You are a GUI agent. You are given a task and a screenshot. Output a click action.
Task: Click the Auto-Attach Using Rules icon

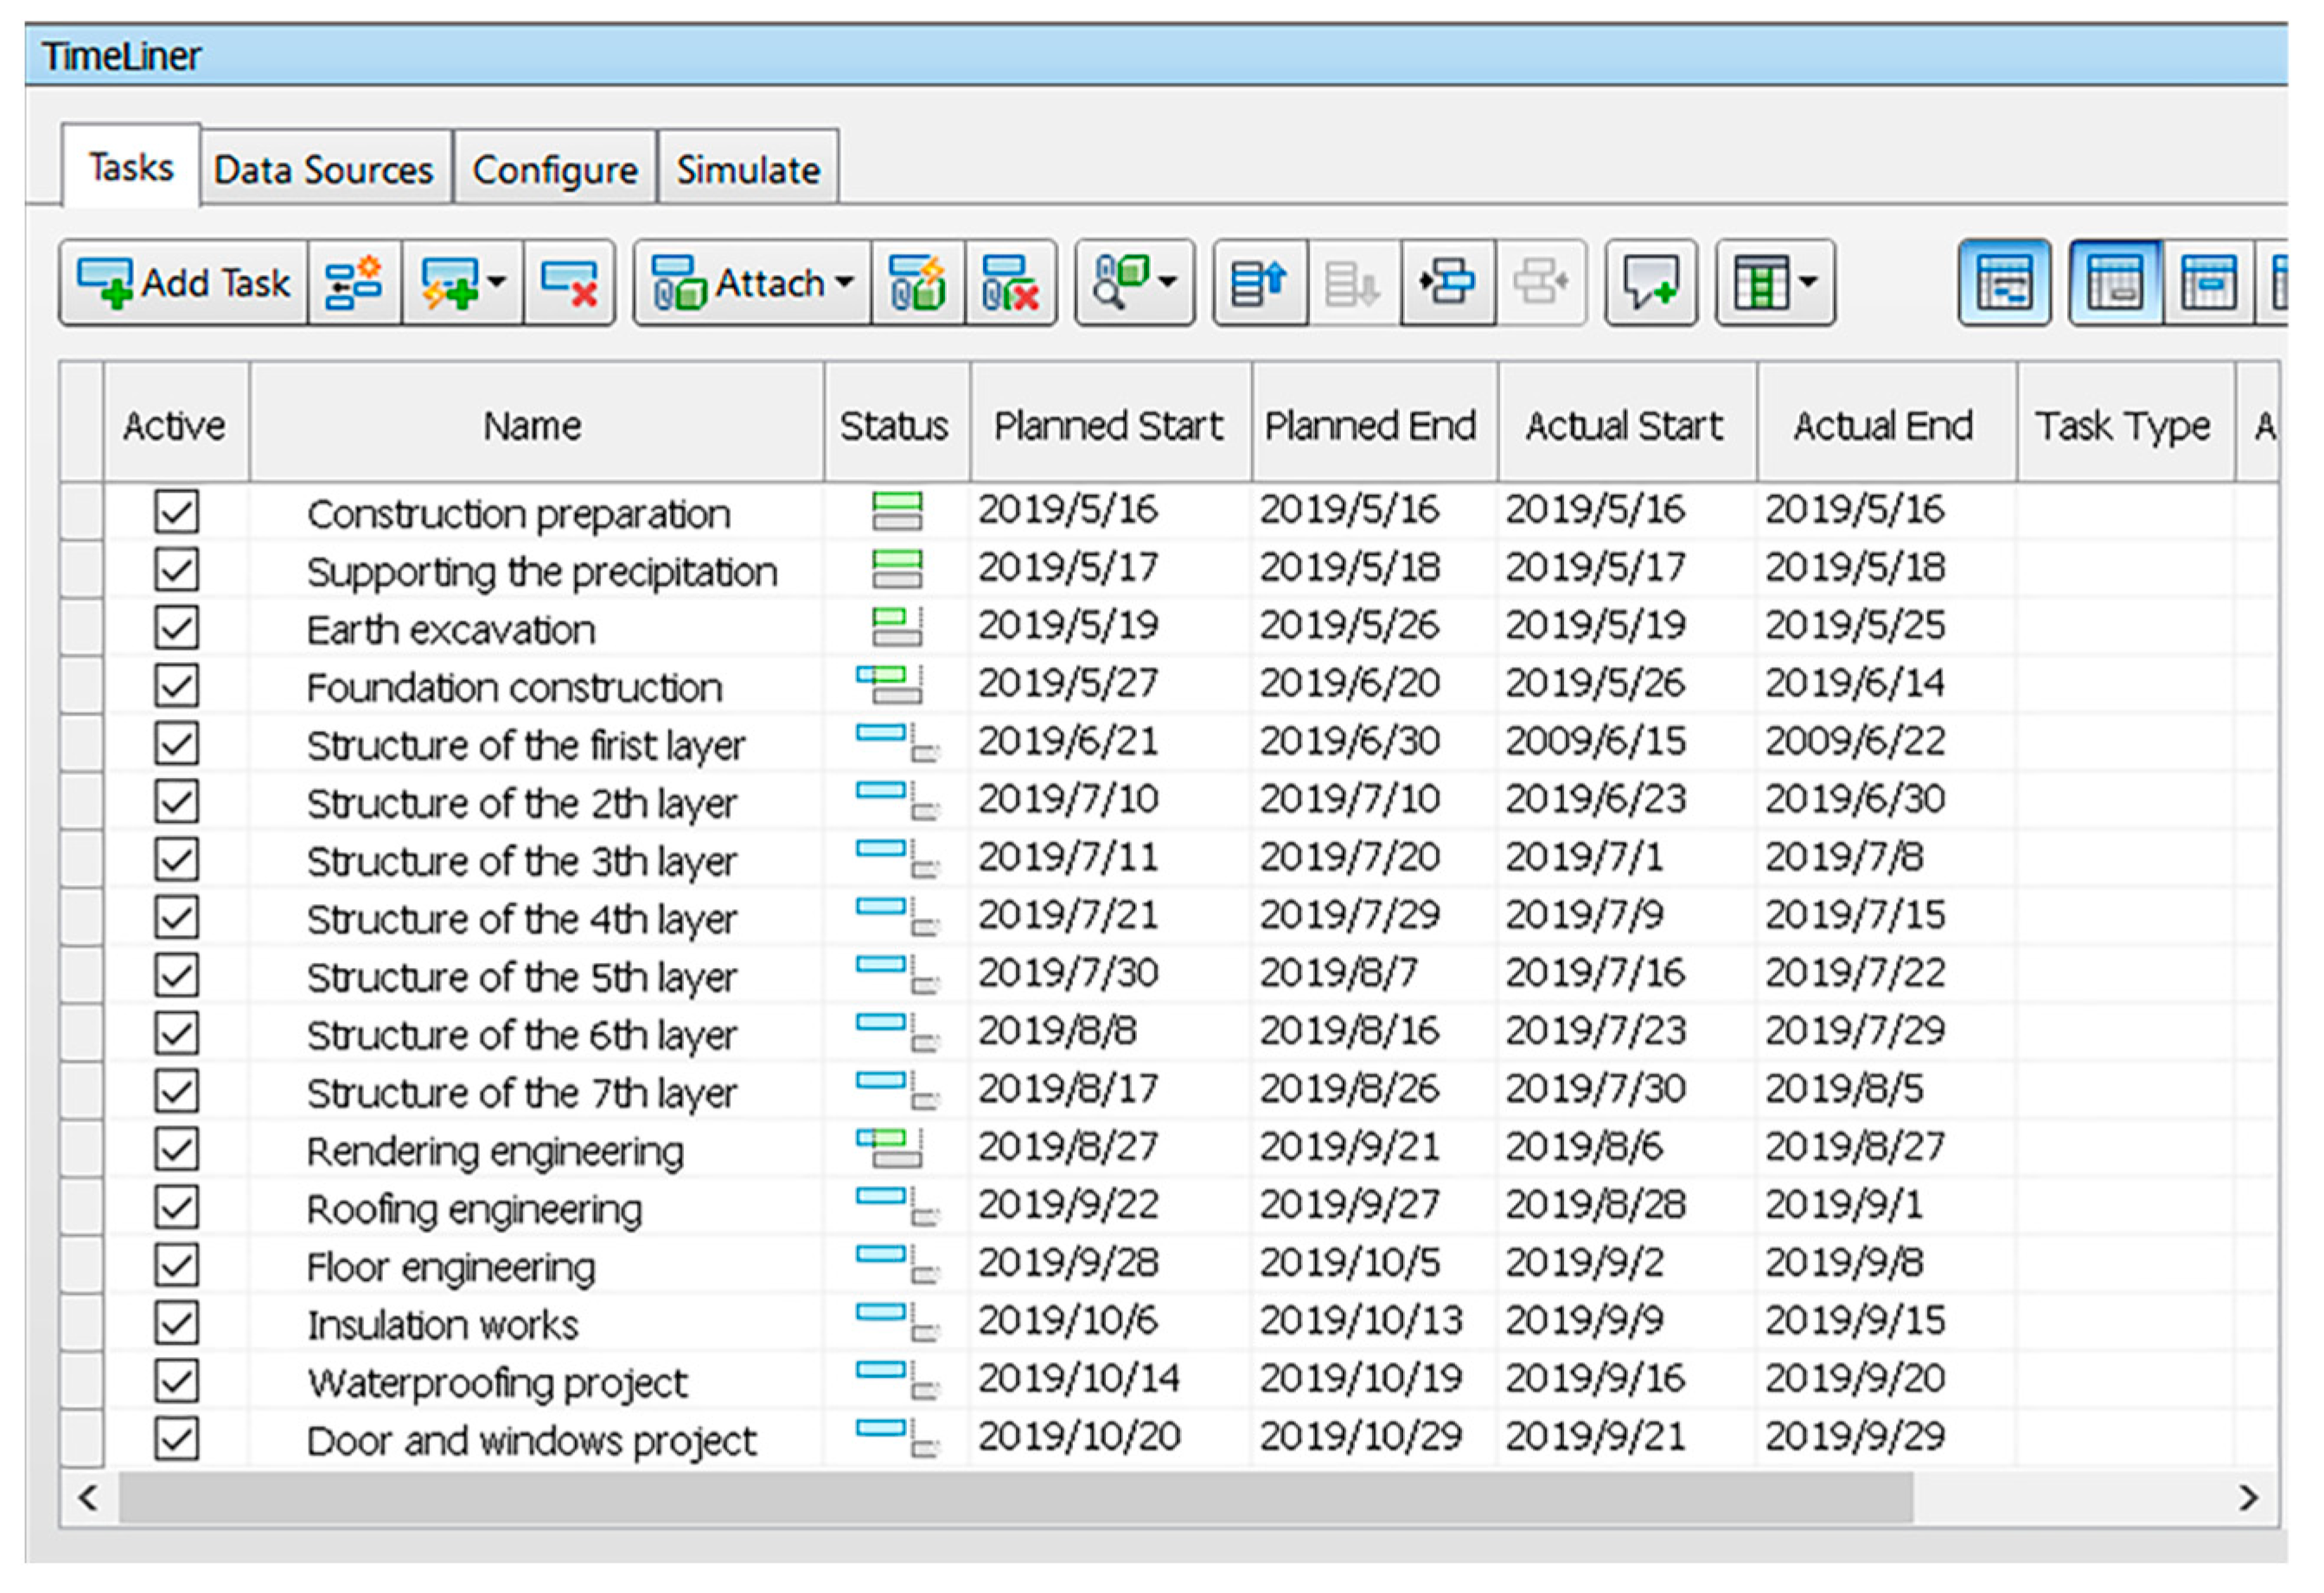(x=917, y=284)
